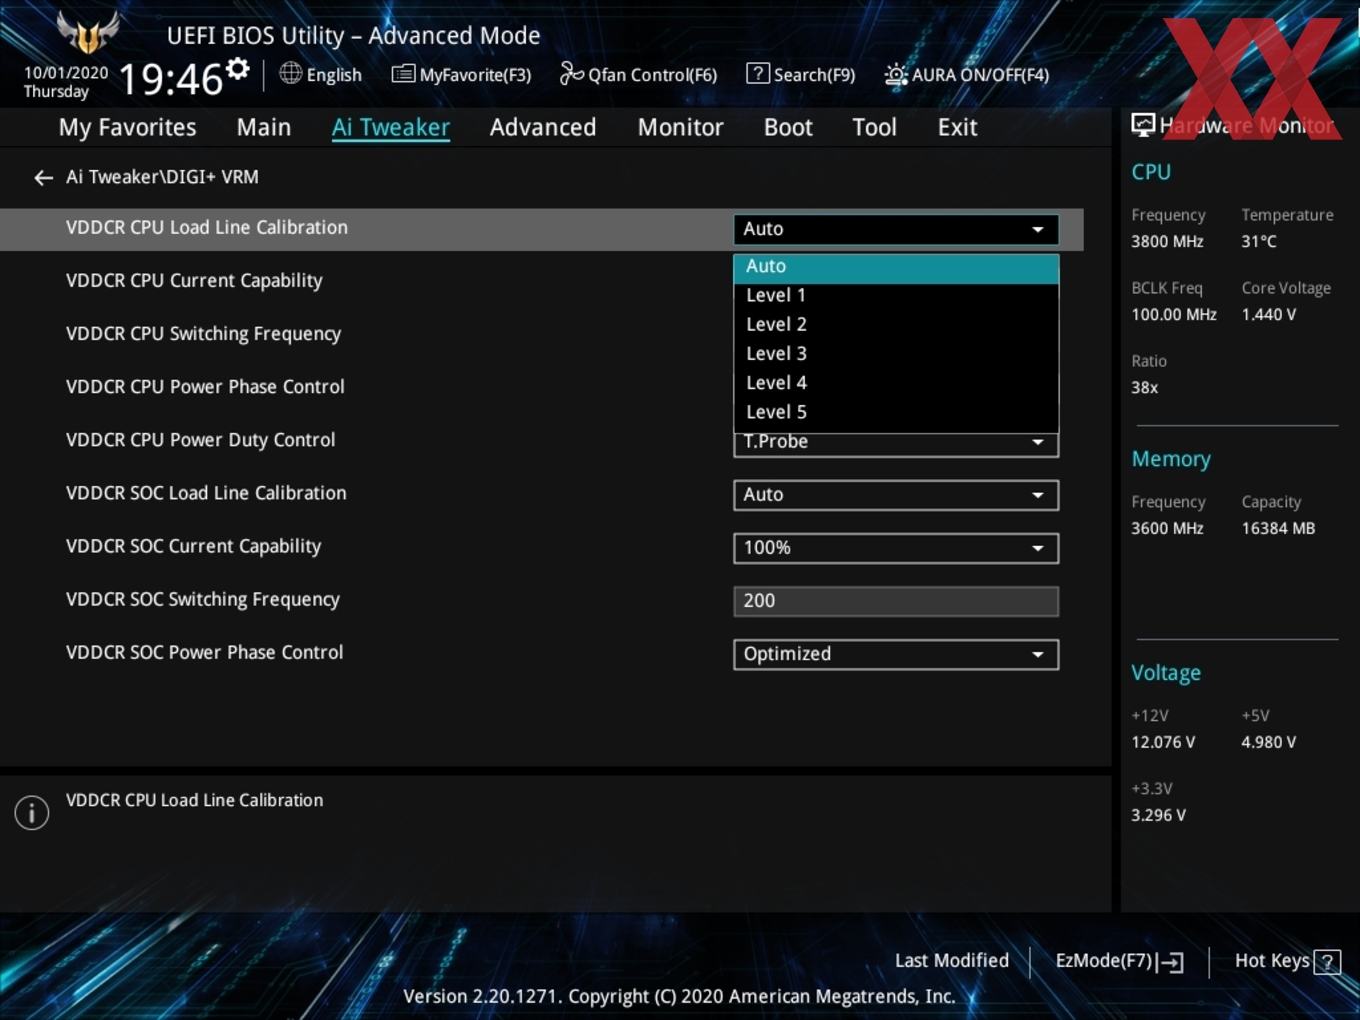This screenshot has height=1020, width=1360.
Task: Click the Ai Tweaker\DIGI+ VRM breadcrumb
Action: tap(162, 177)
